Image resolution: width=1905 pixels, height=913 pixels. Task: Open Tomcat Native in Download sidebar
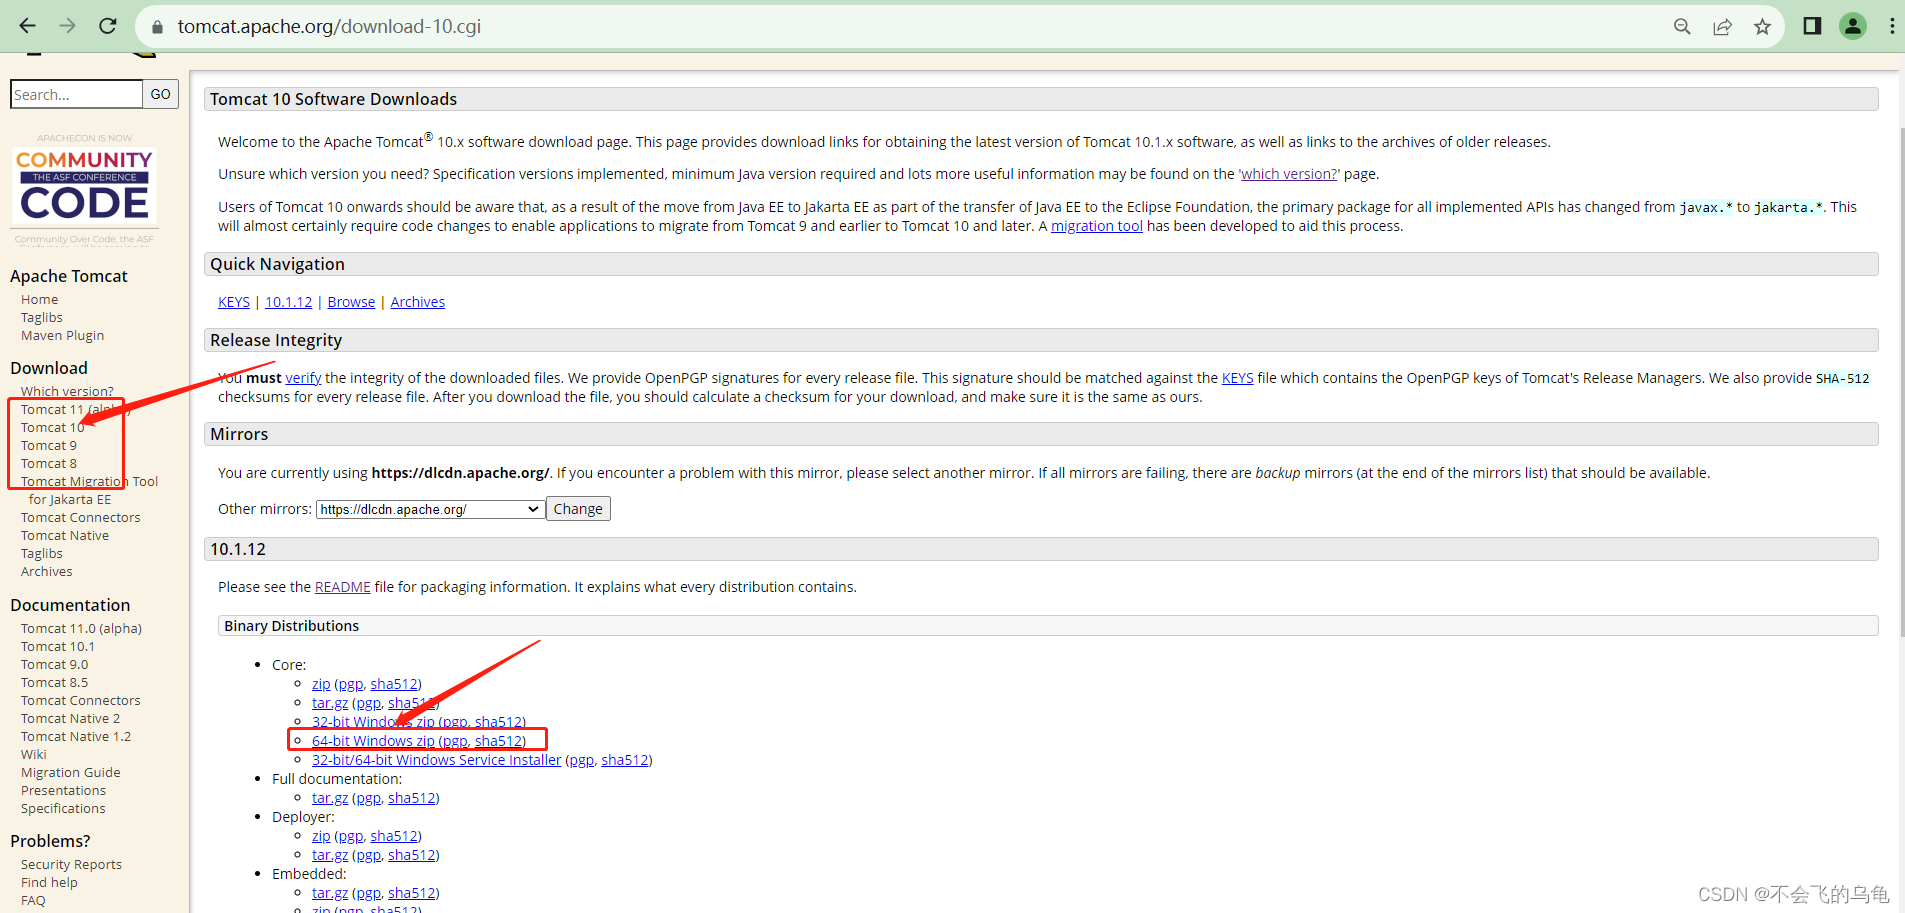65,536
